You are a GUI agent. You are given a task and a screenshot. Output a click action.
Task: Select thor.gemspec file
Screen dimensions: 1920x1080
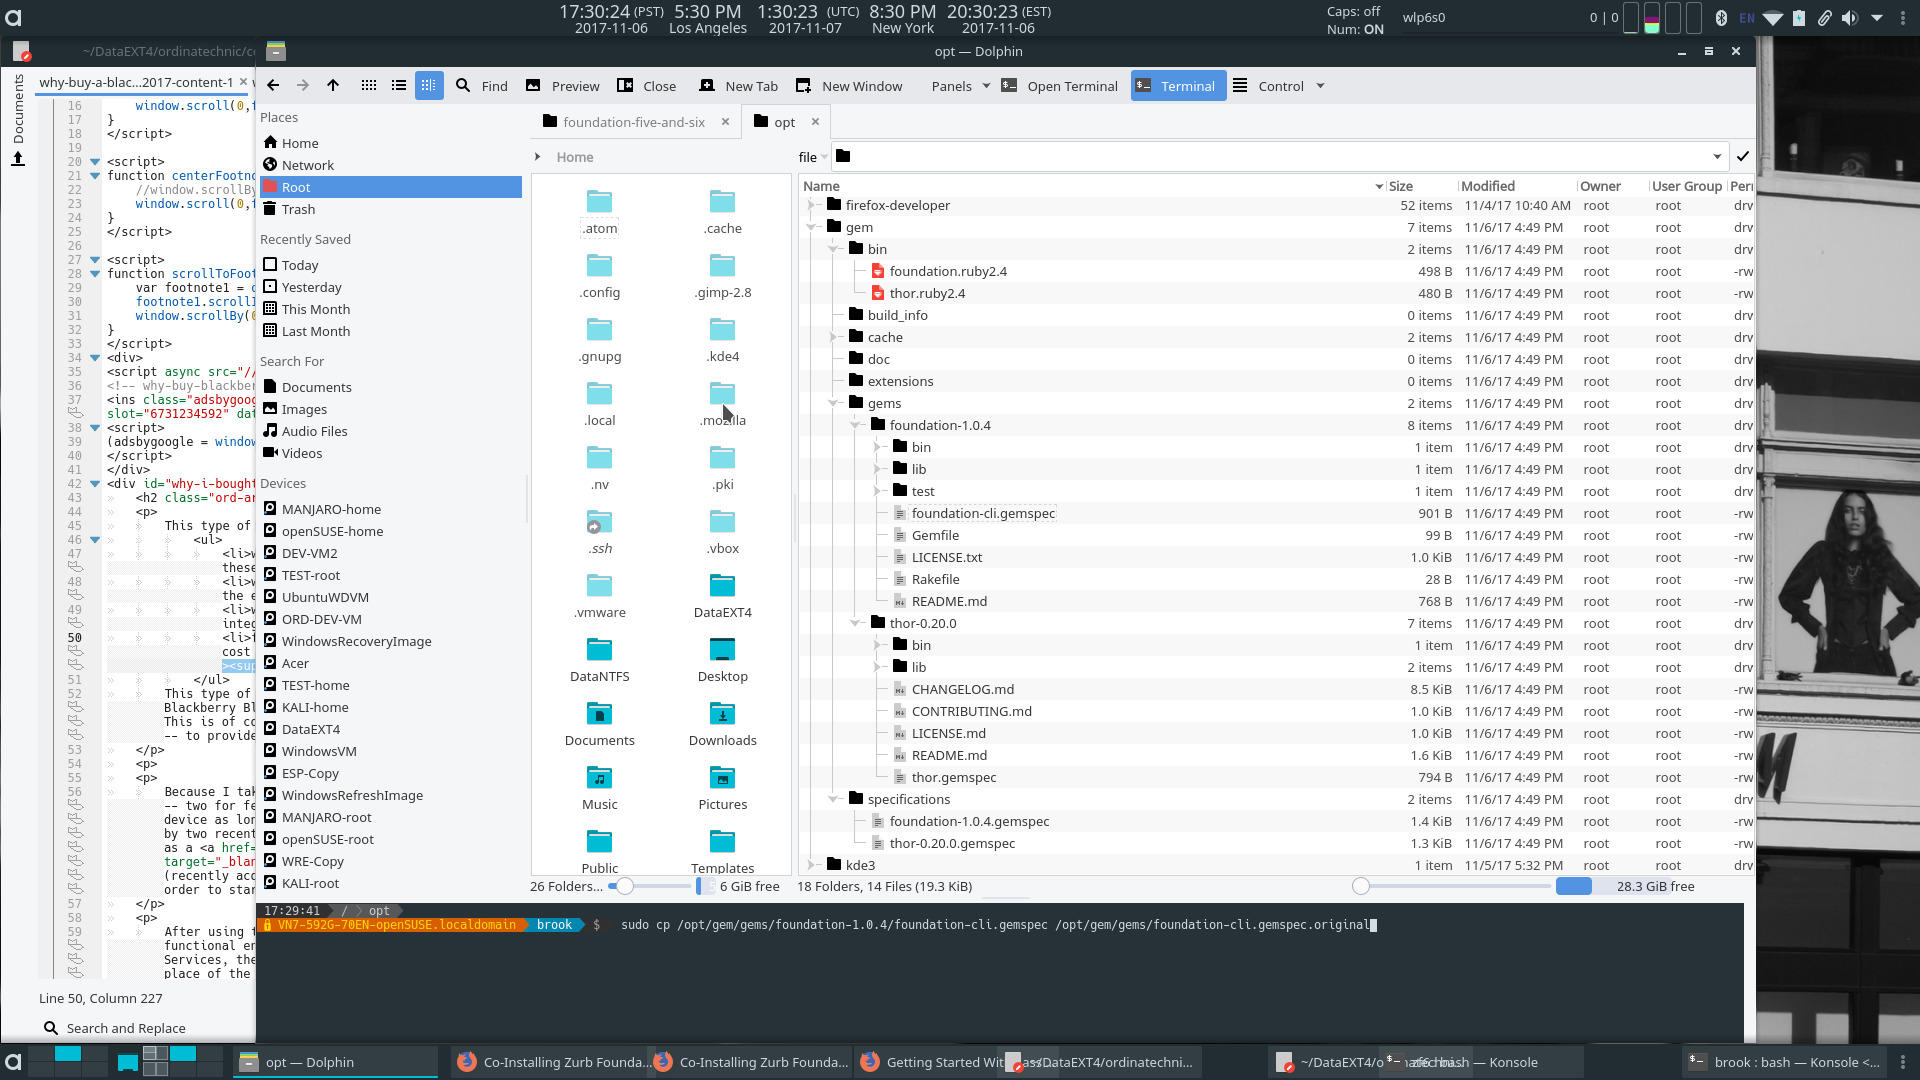click(954, 777)
